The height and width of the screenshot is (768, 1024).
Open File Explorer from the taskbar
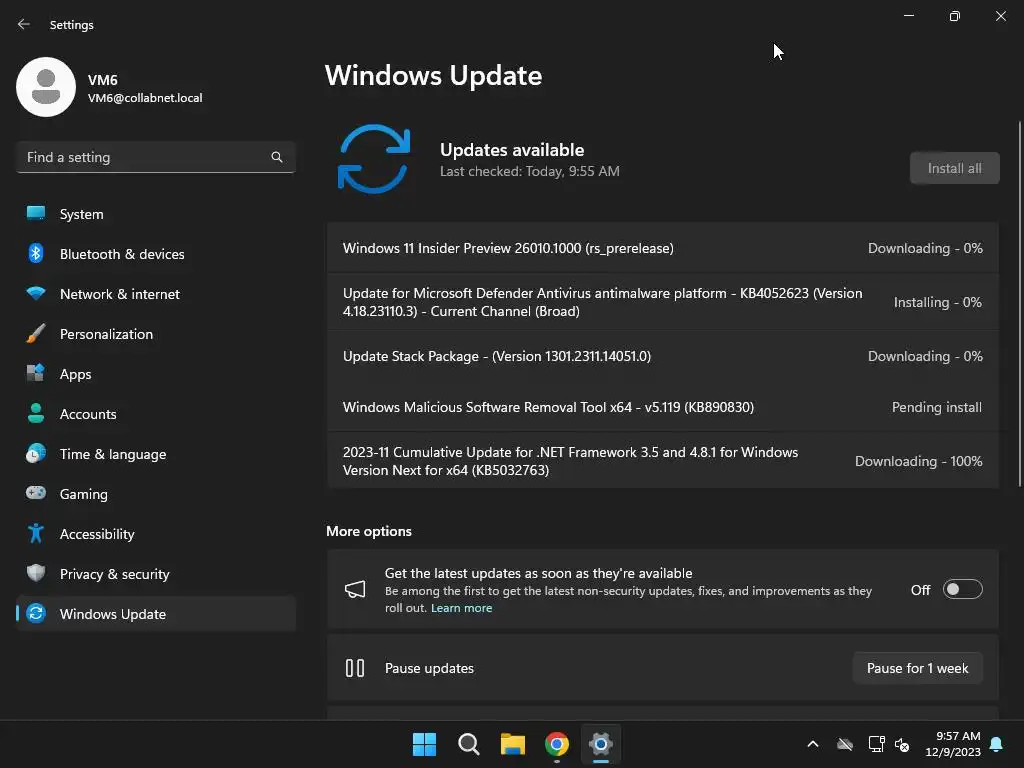513,744
